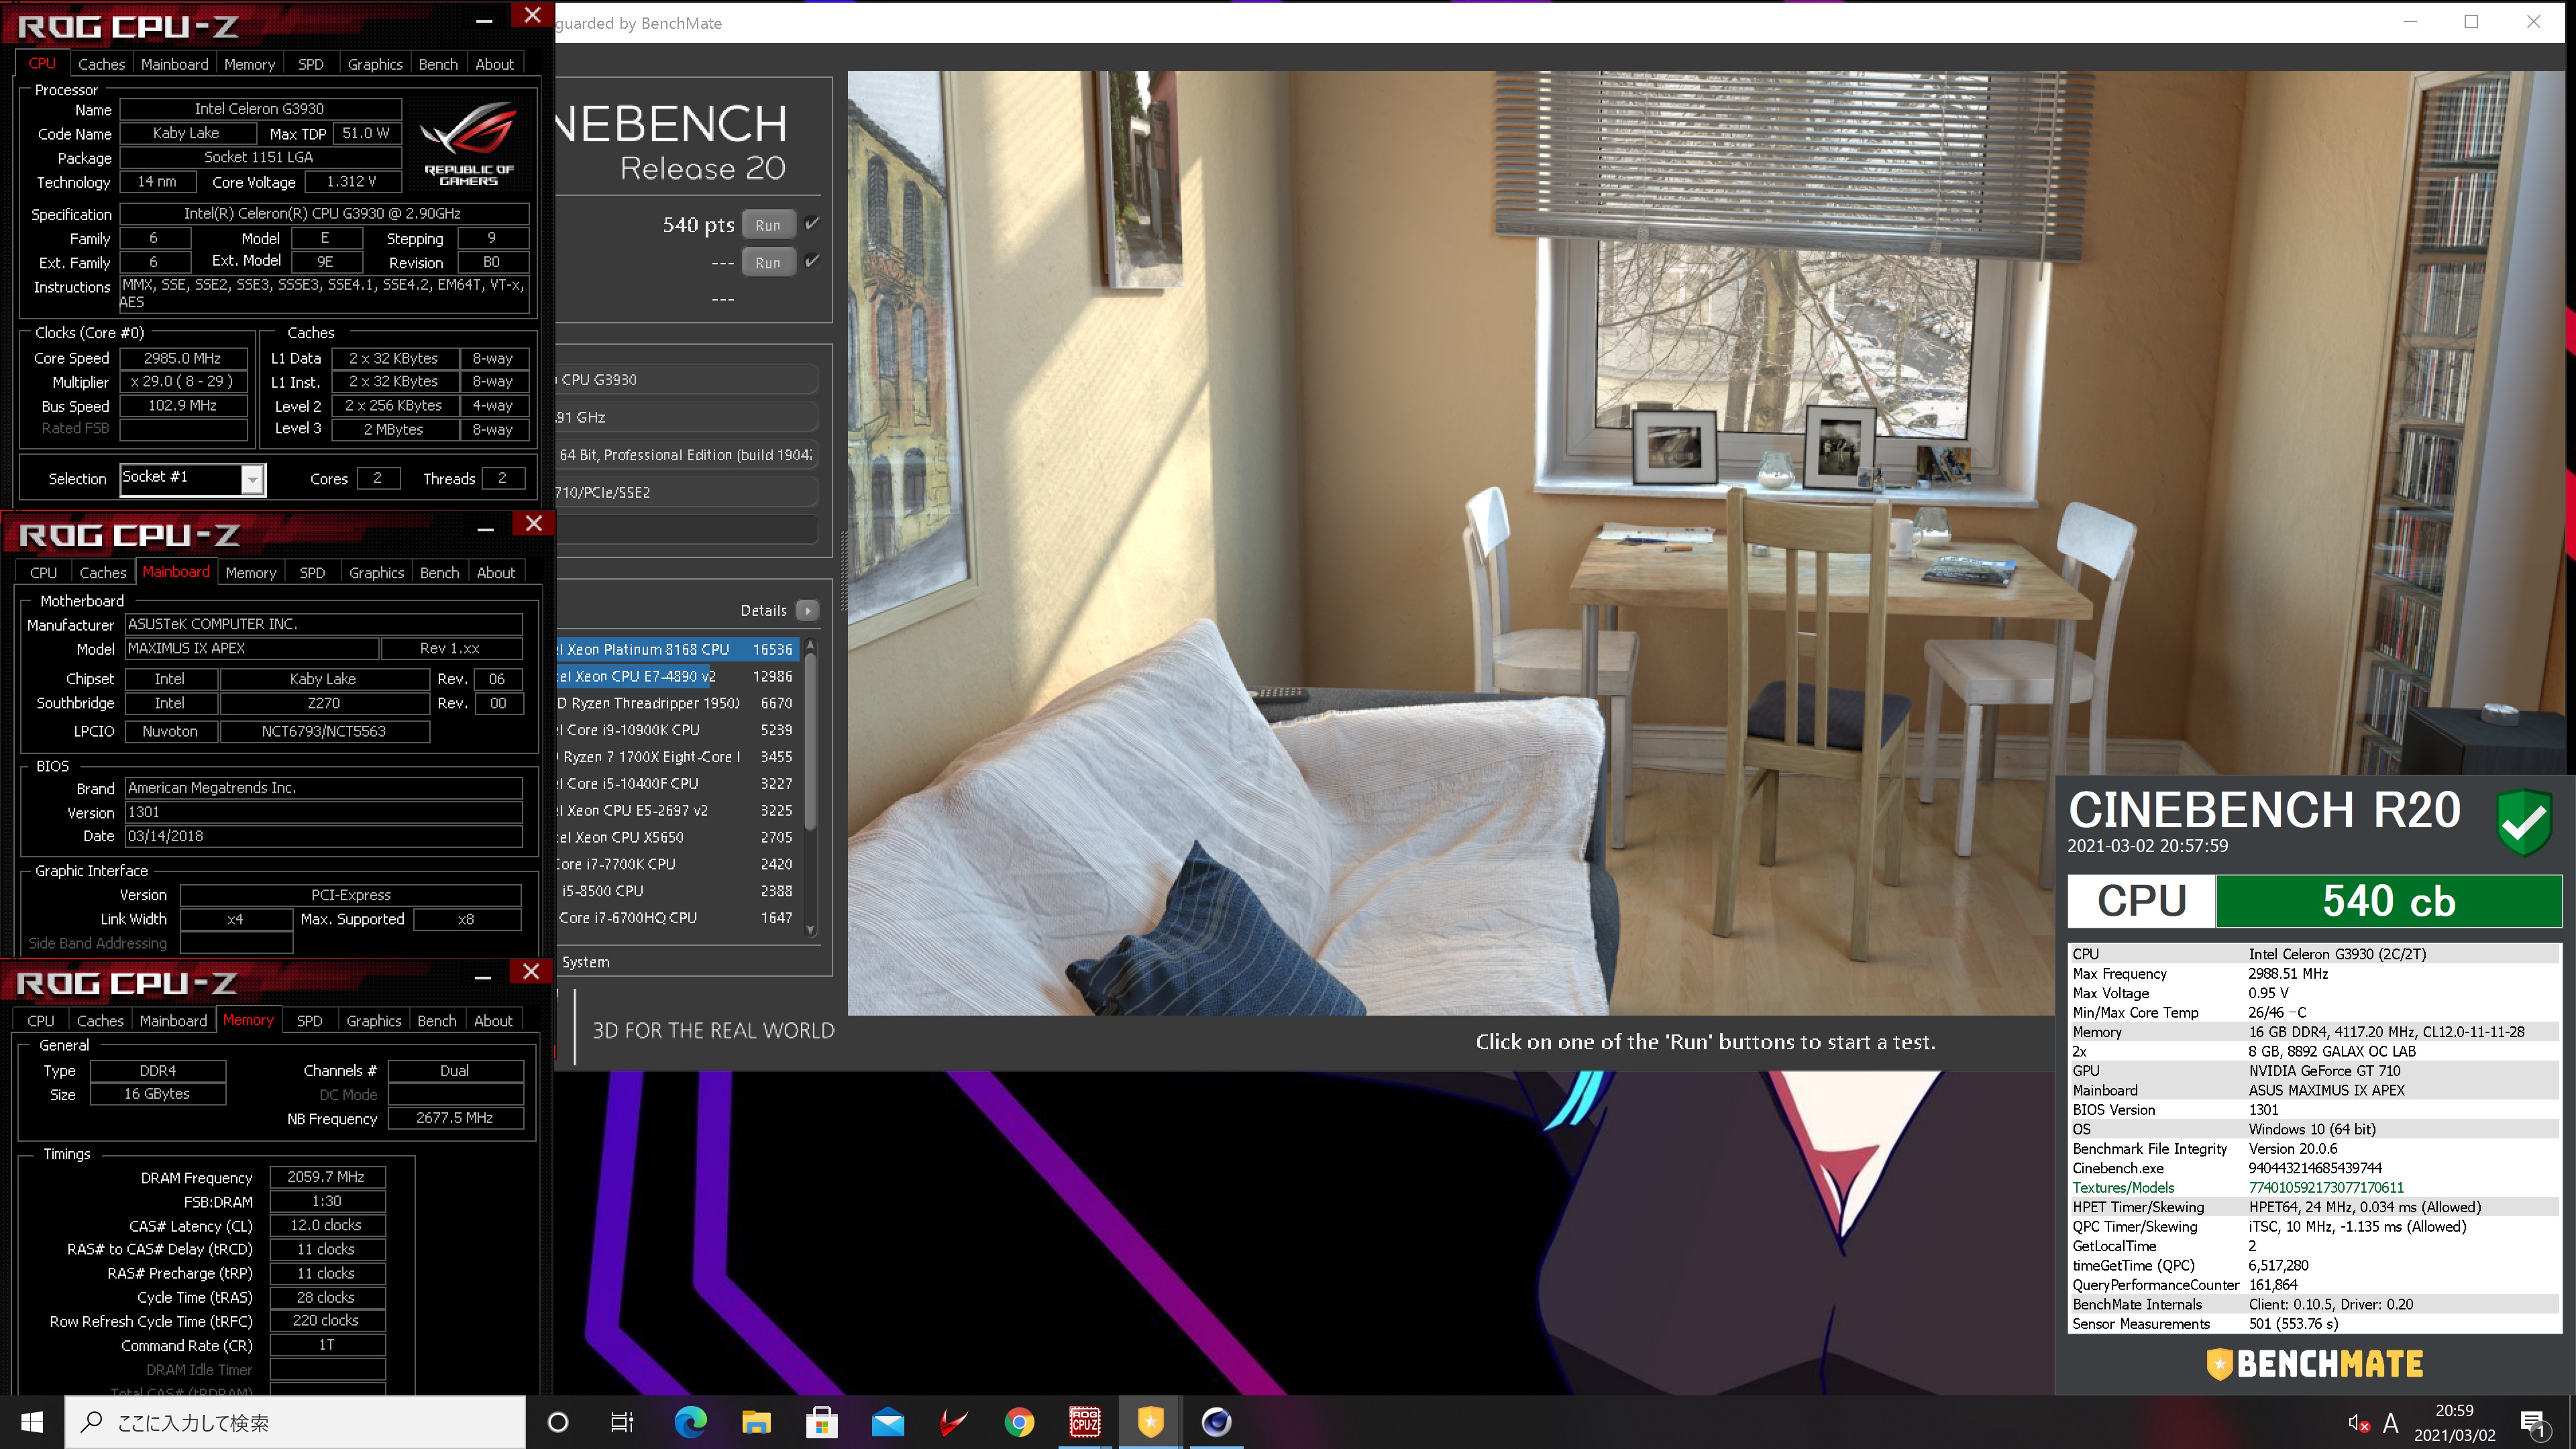
Task: Click the Cinebench ranking list scrollbar
Action: [811, 742]
